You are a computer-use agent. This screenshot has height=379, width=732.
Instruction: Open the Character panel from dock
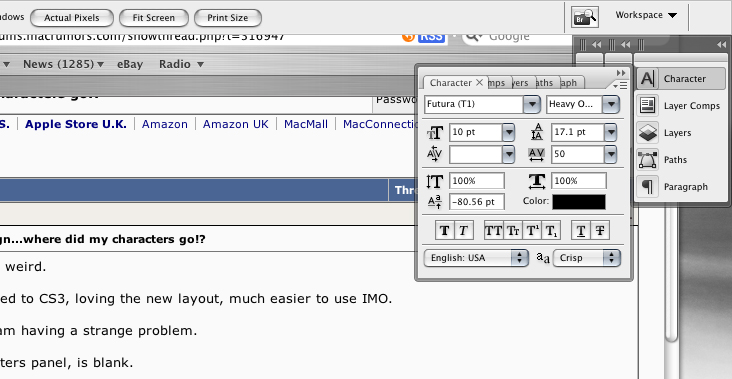[681, 78]
